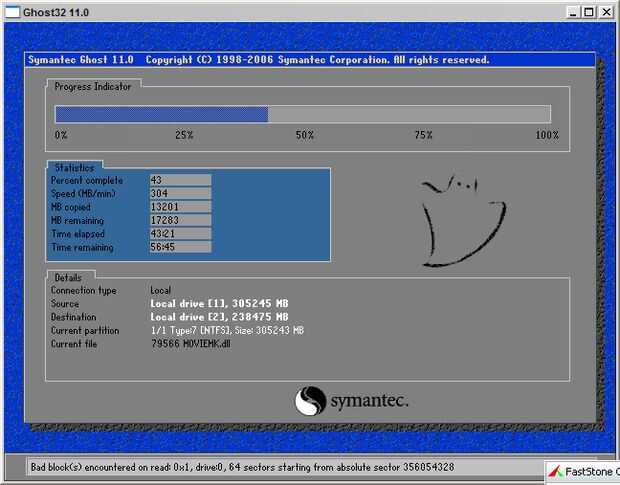
Task: Click the 75% progress label
Action: click(423, 135)
